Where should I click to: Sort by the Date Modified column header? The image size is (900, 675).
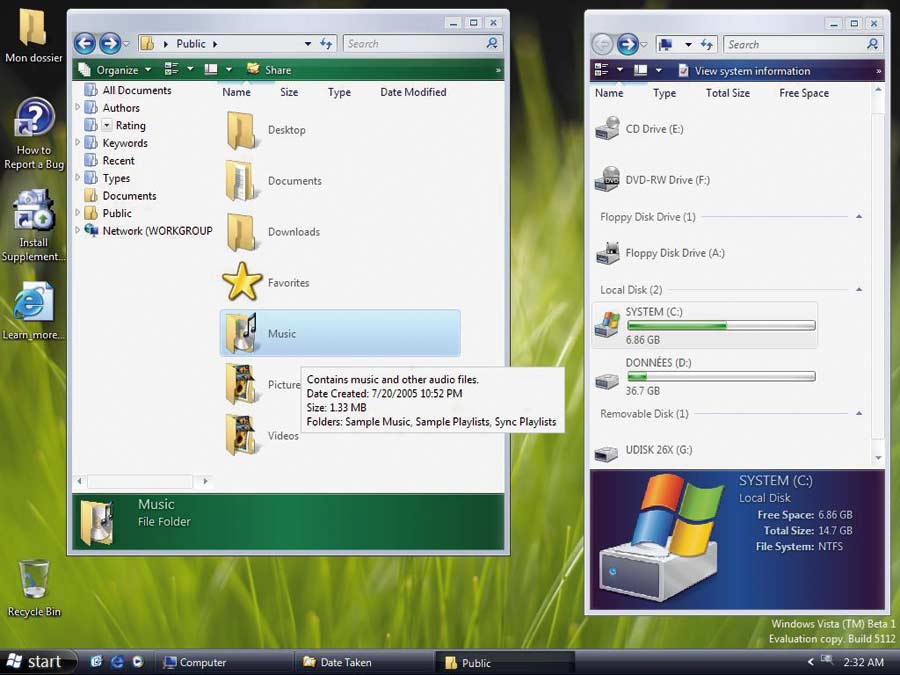[x=413, y=92]
